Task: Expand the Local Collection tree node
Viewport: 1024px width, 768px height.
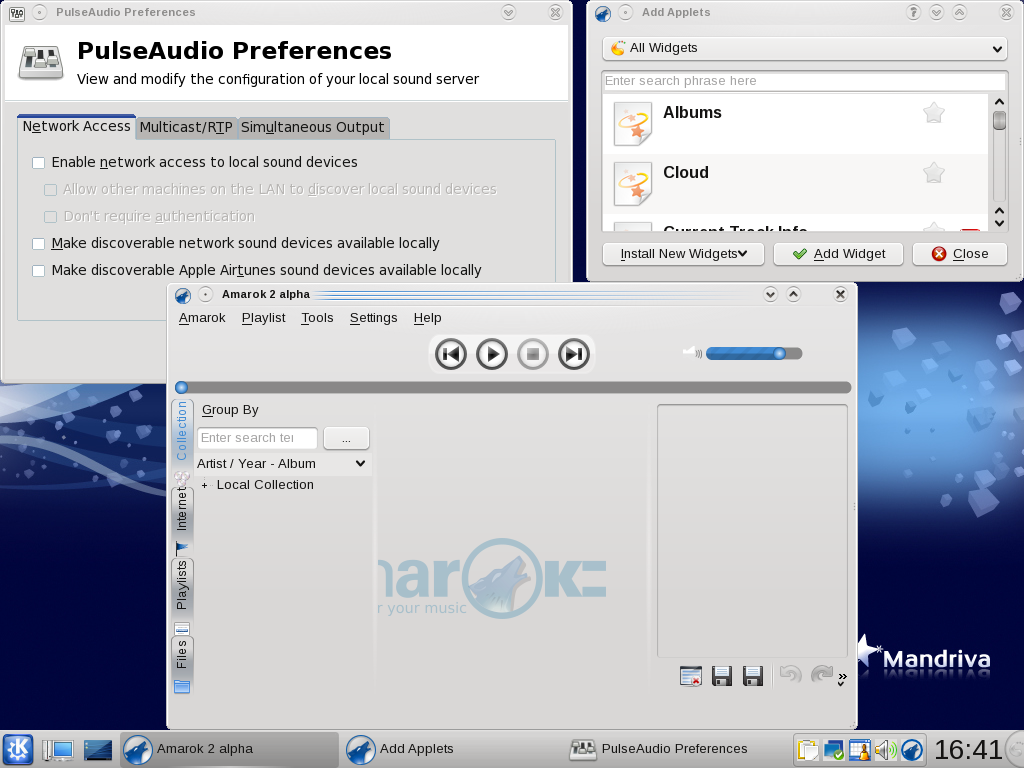Action: [x=204, y=485]
